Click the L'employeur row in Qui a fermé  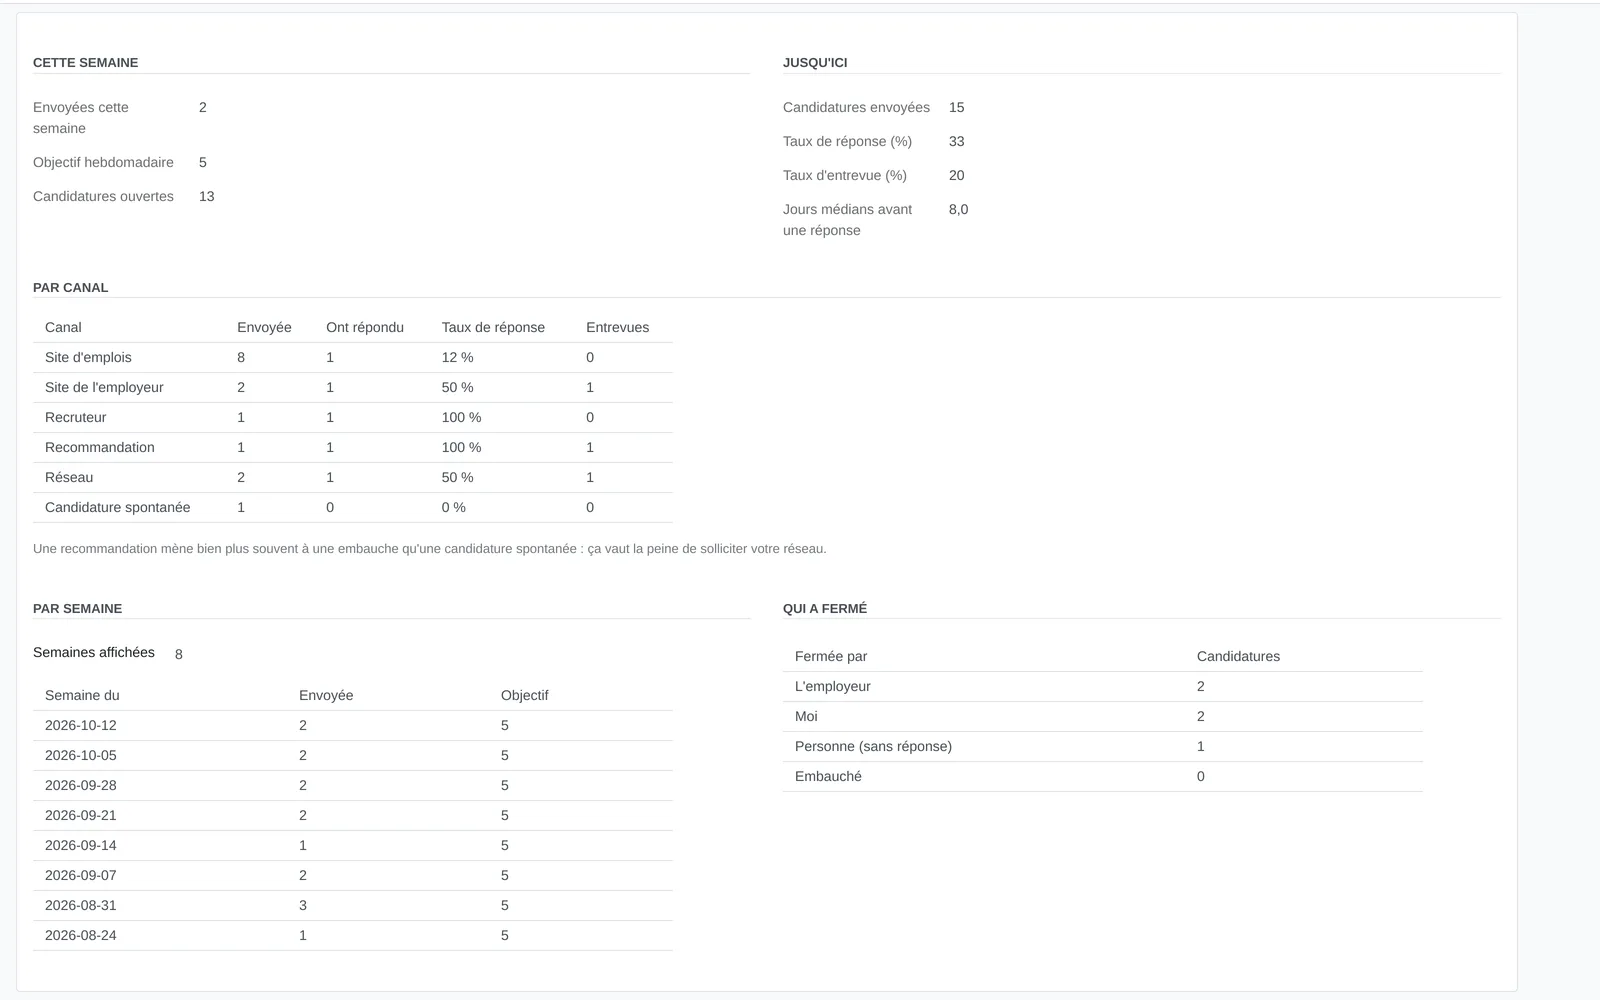click(1103, 686)
